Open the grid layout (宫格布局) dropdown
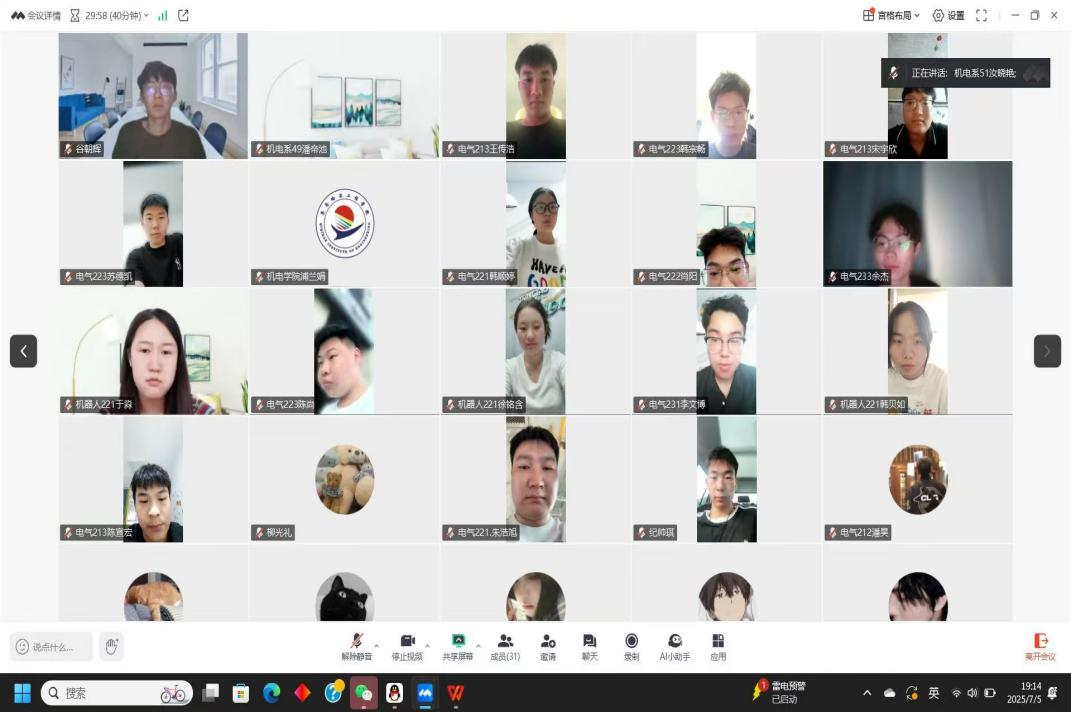This screenshot has width=1071, height=712. point(892,15)
